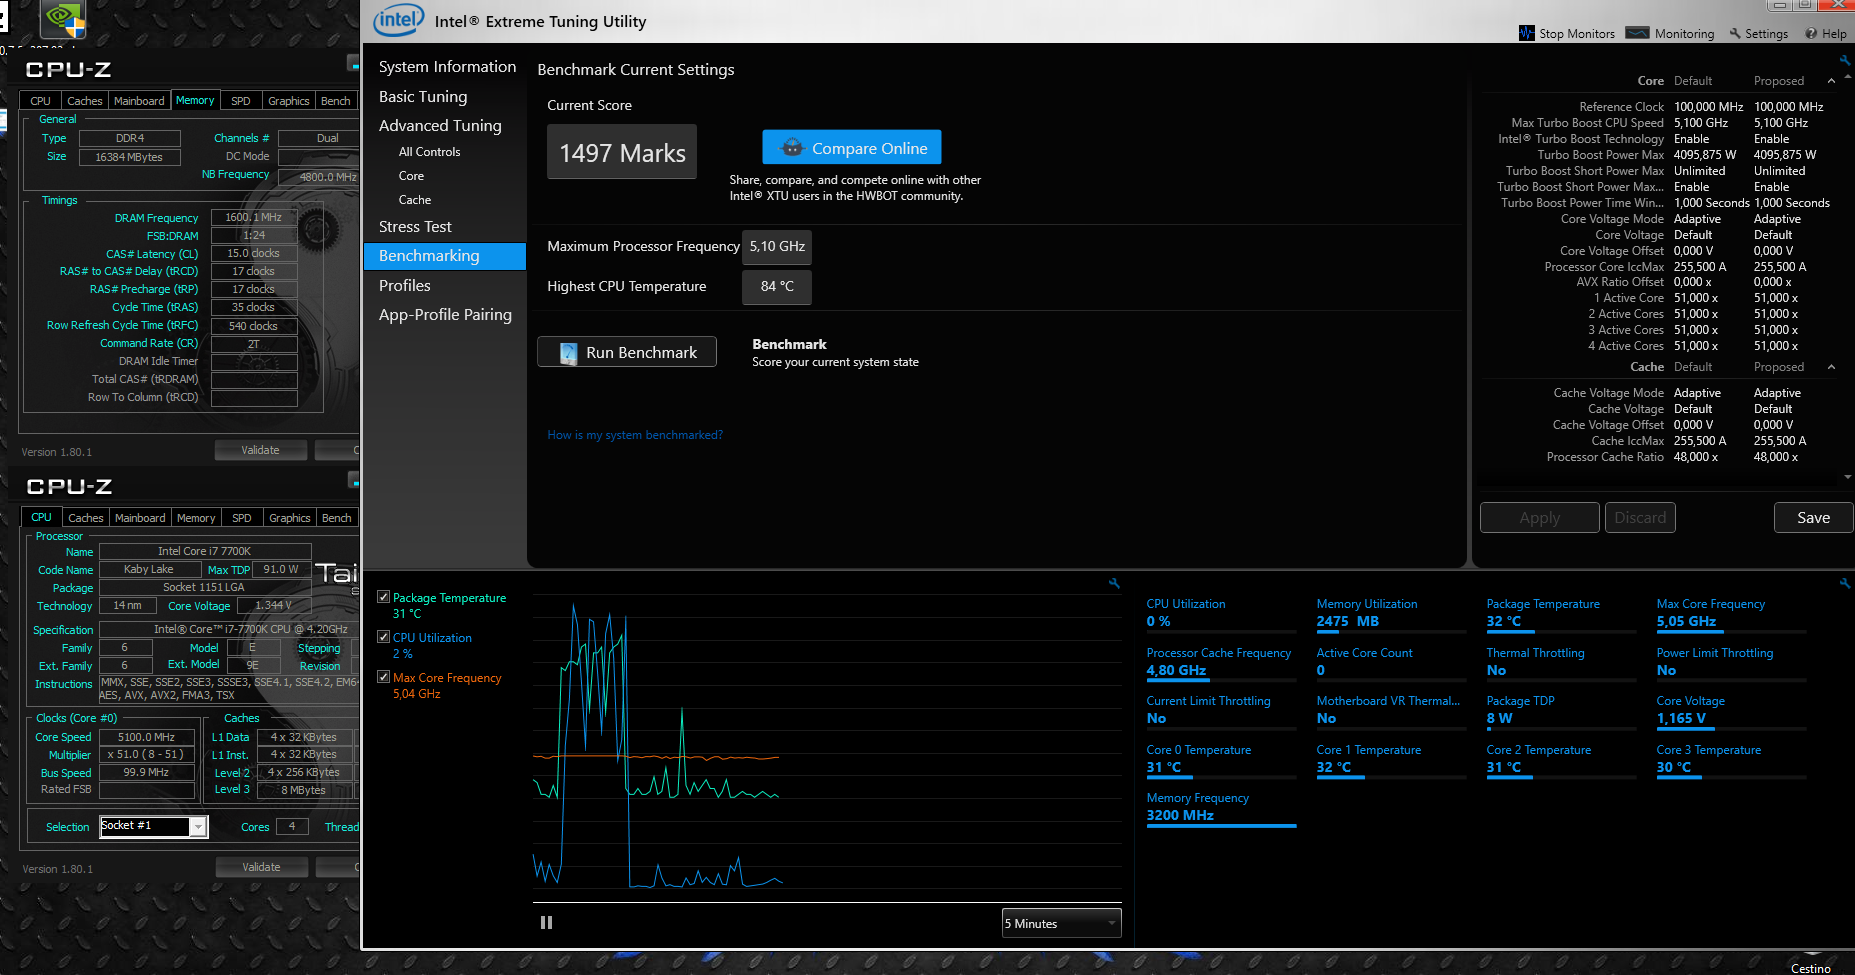Open Profiles section

pyautogui.click(x=405, y=286)
